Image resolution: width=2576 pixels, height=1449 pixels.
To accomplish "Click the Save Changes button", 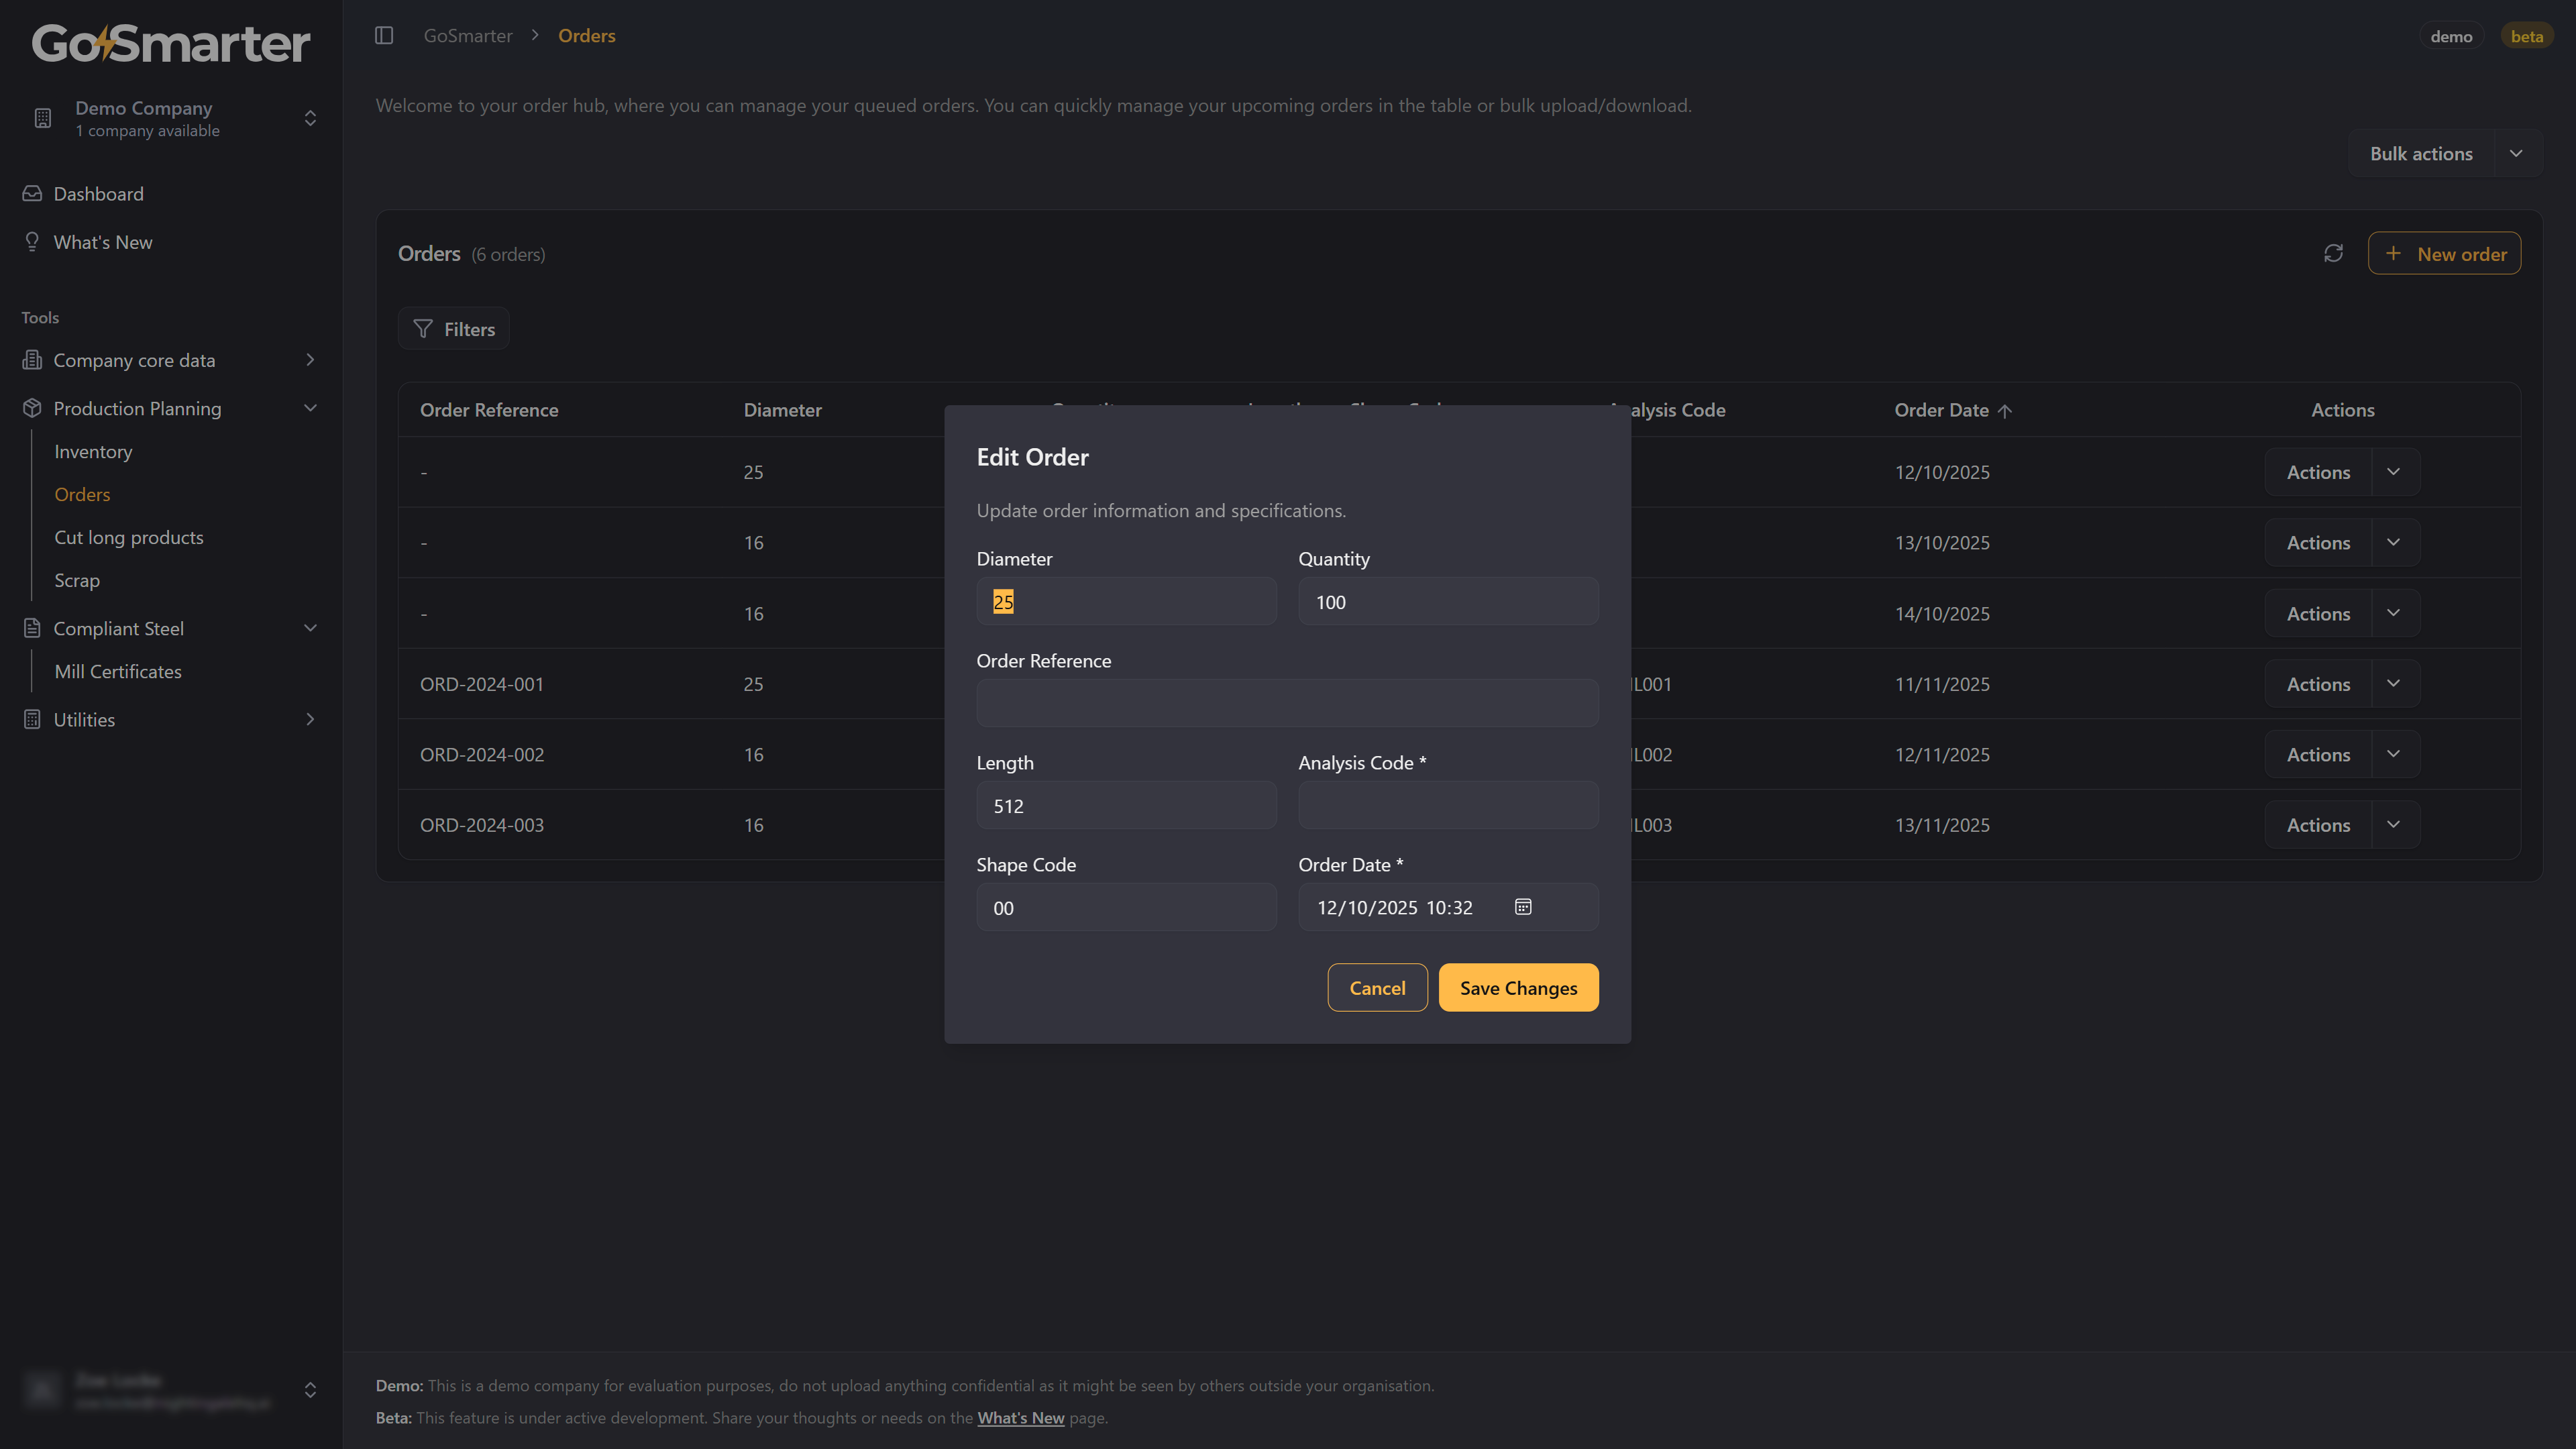I will (x=1518, y=988).
